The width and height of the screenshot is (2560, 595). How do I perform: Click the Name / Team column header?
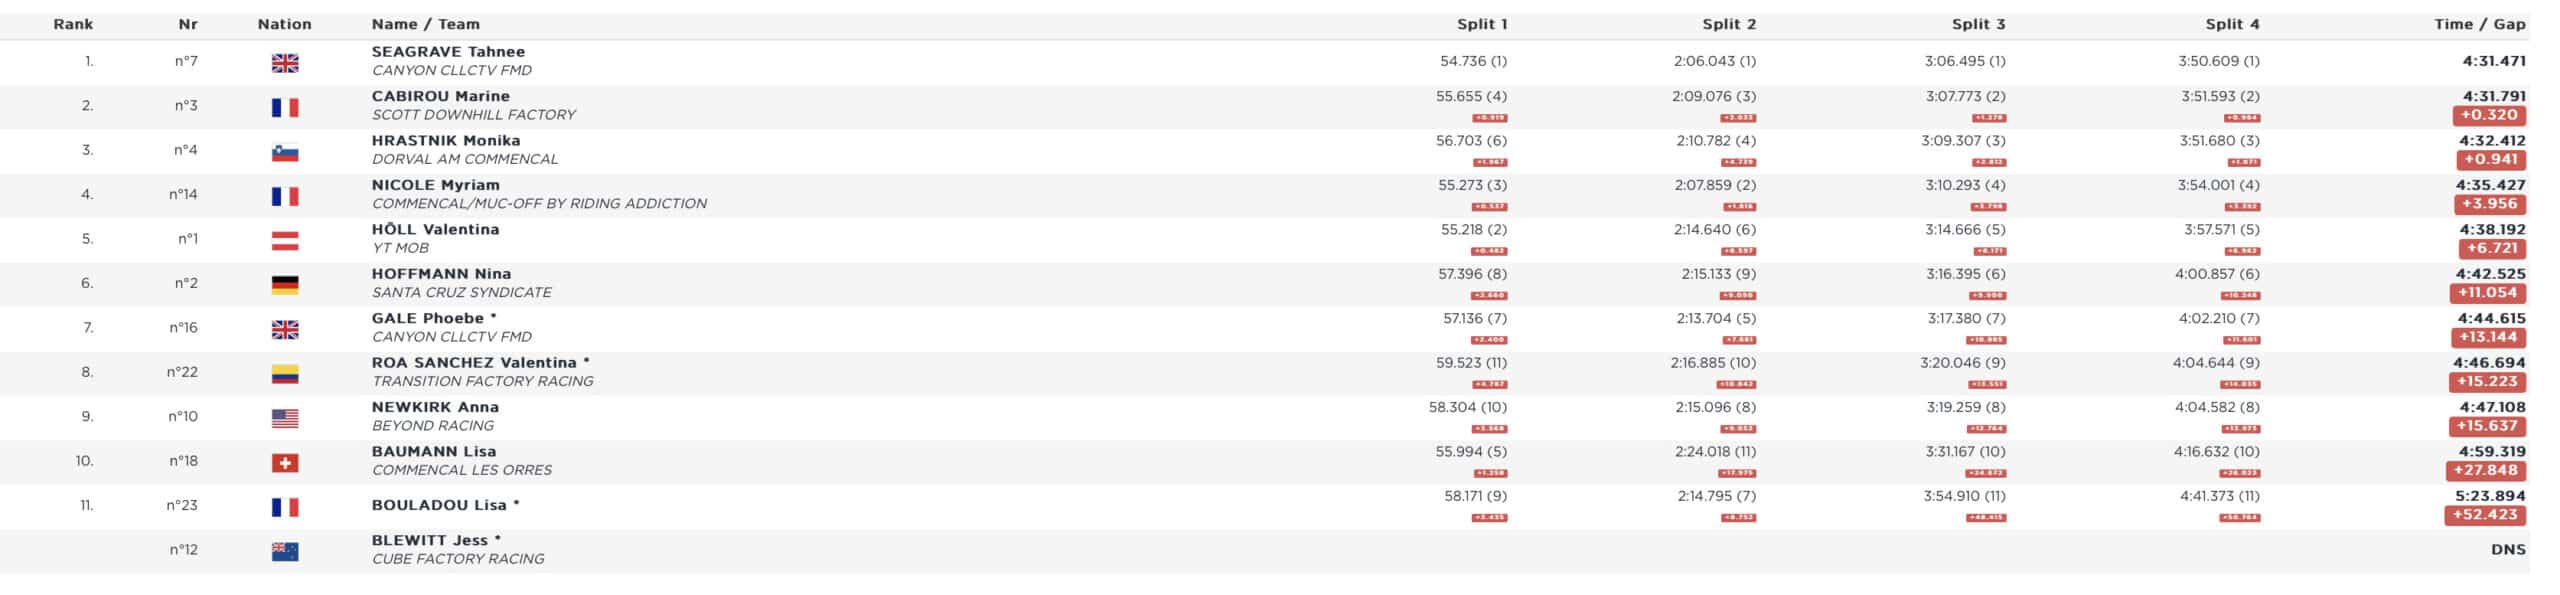[425, 24]
